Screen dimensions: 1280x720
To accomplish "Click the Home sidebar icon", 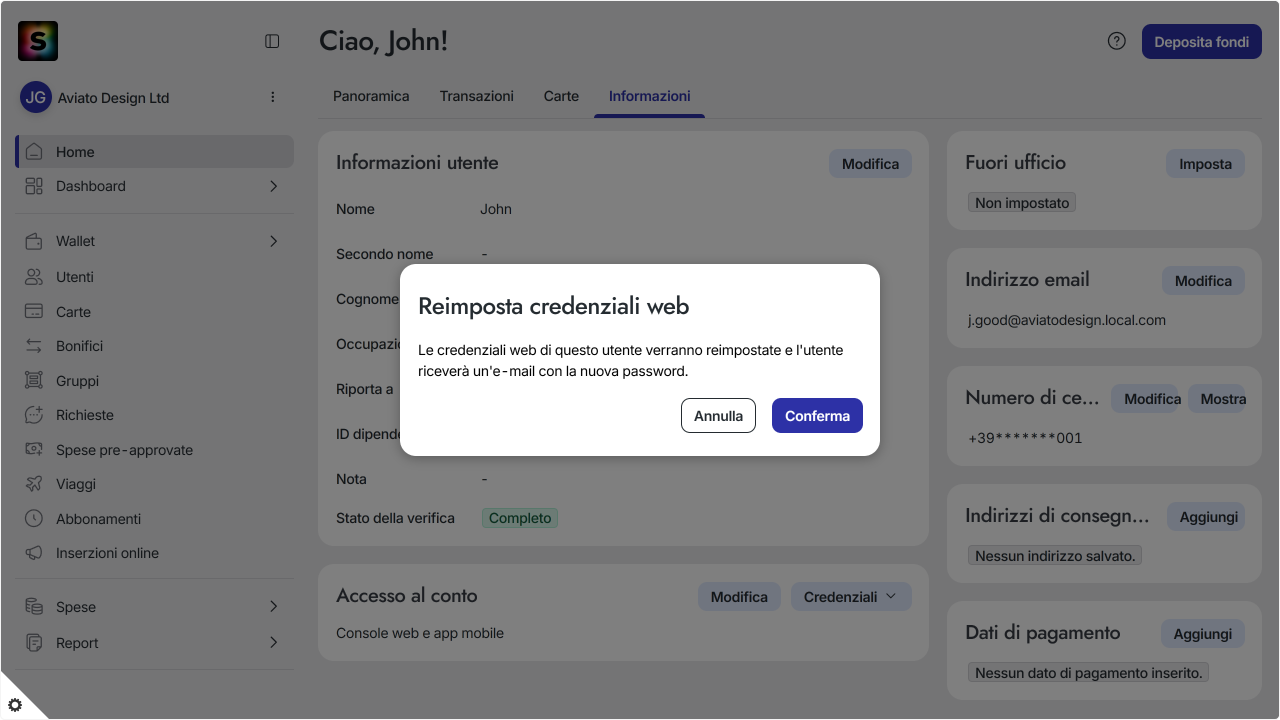I will 34,152.
